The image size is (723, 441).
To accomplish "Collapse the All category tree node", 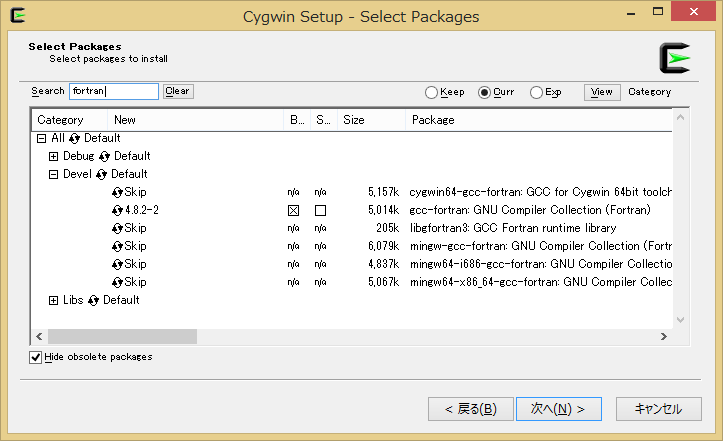I will 41,138.
